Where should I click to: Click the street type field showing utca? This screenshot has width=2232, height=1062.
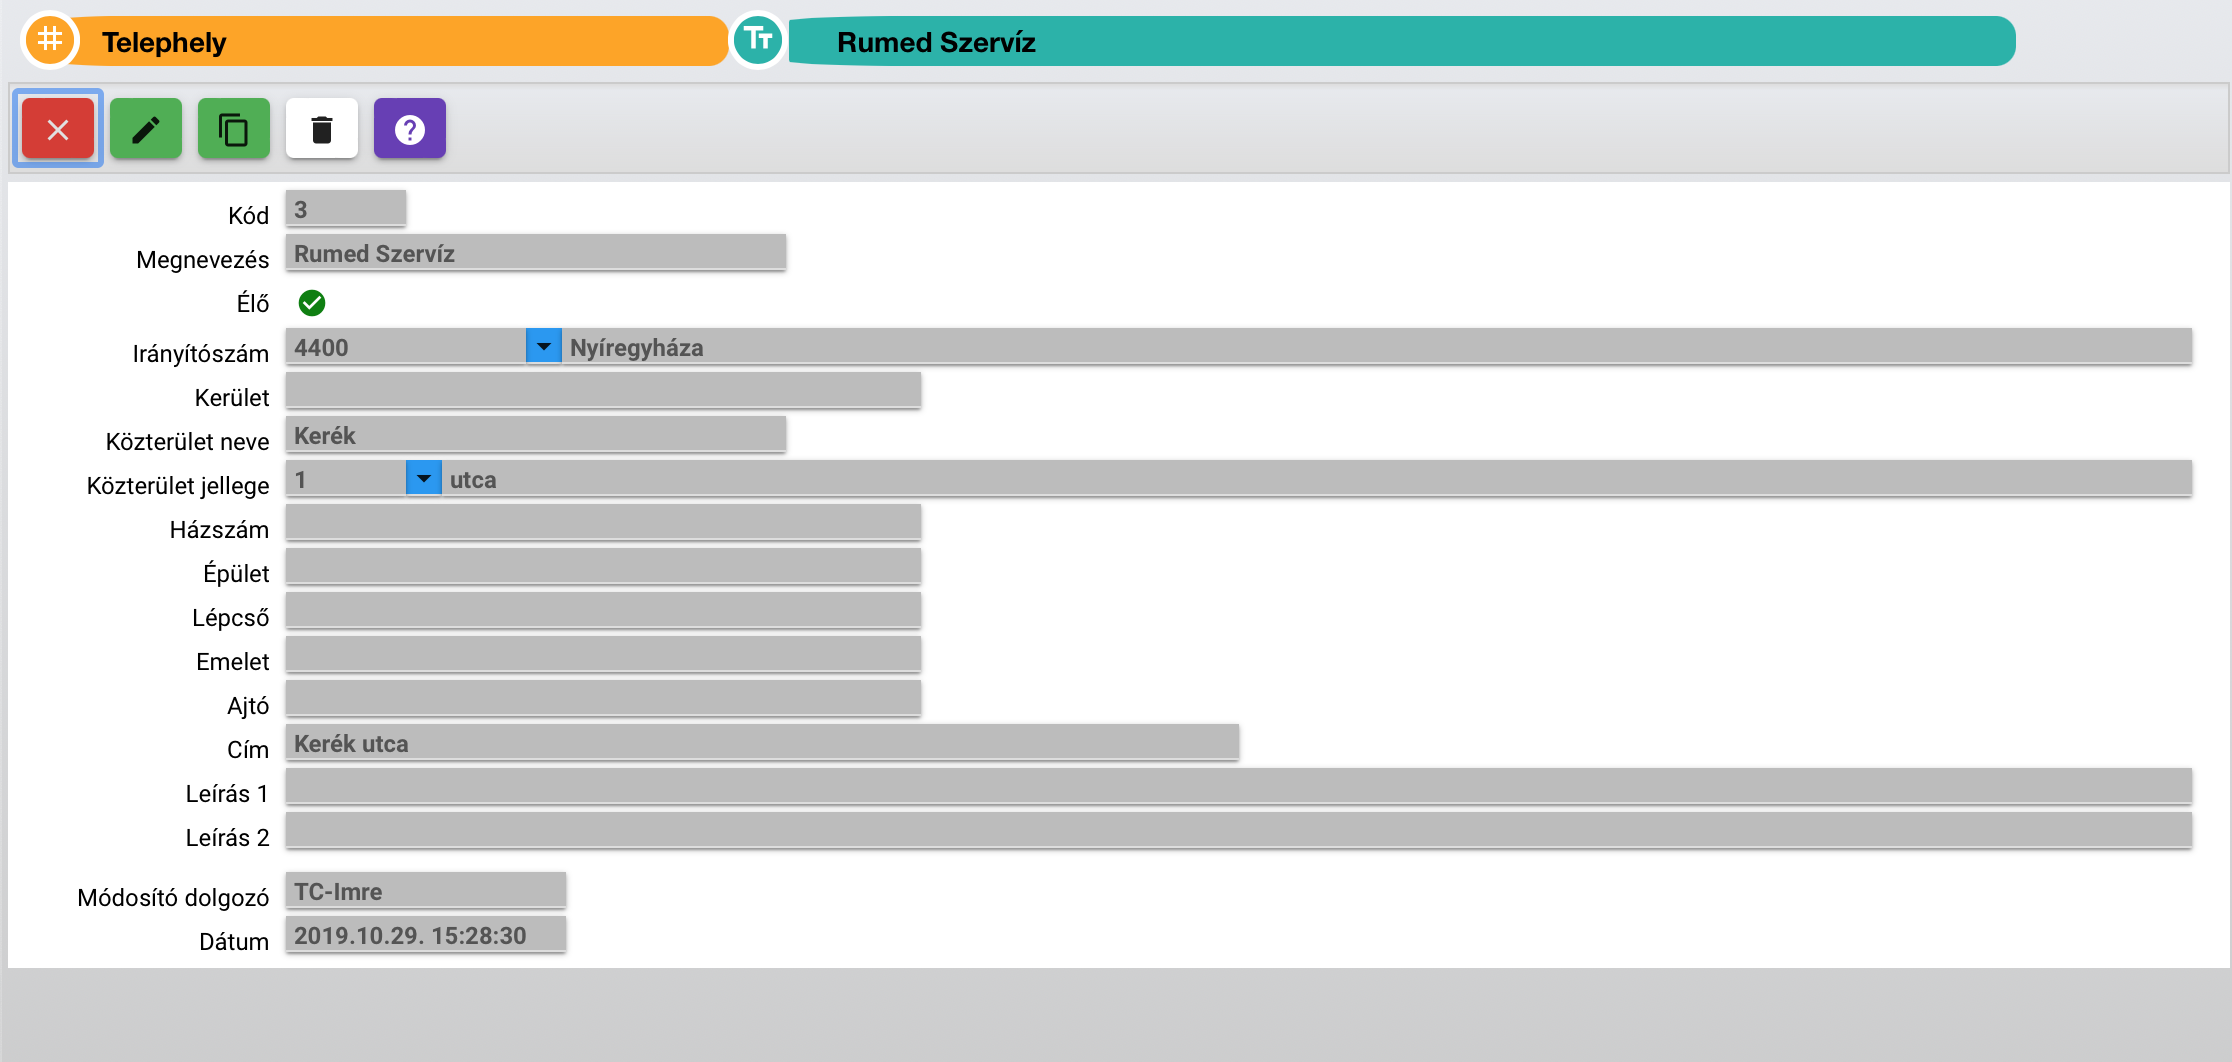point(1317,478)
